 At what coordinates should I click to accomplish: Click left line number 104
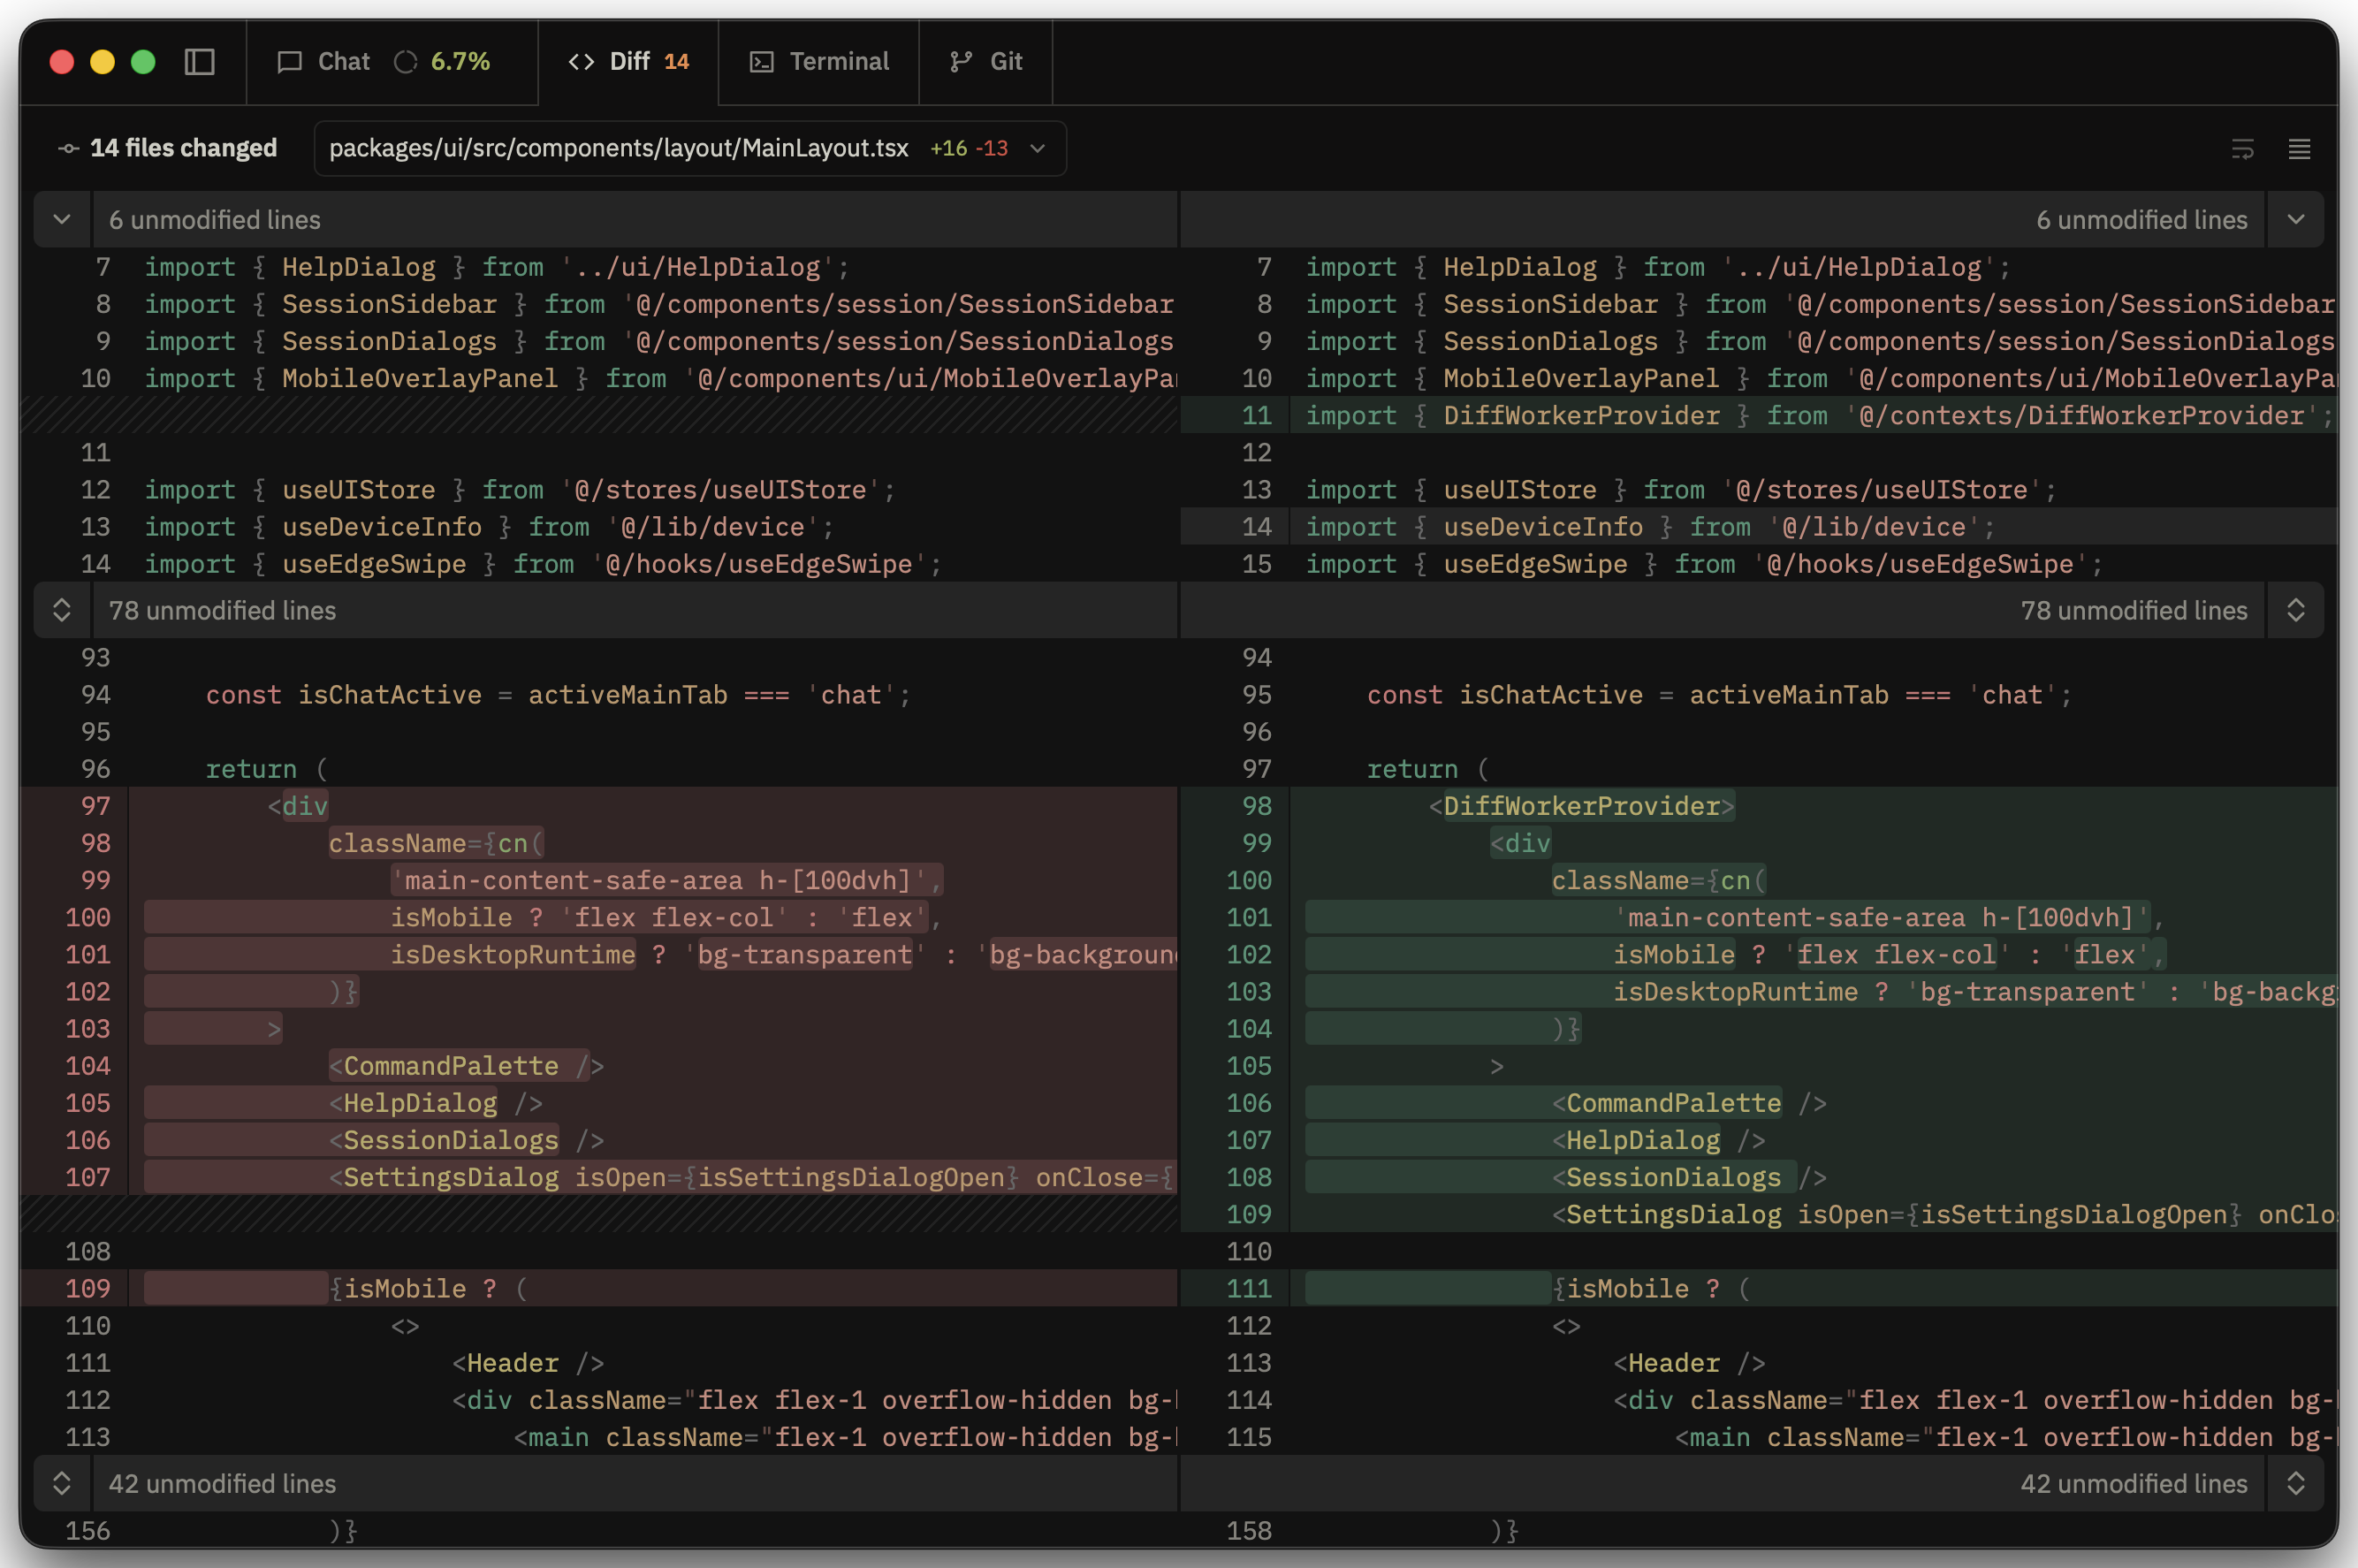88,1066
